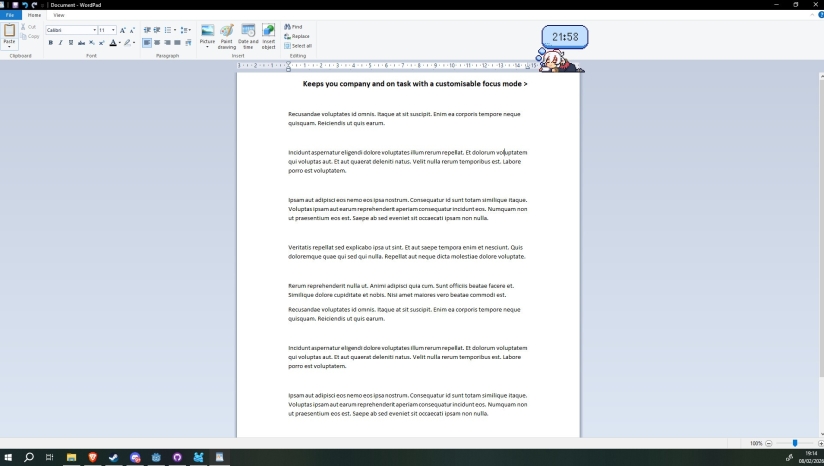The image size is (824, 466).
Task: Toggle Italic formatting
Action: (60, 43)
